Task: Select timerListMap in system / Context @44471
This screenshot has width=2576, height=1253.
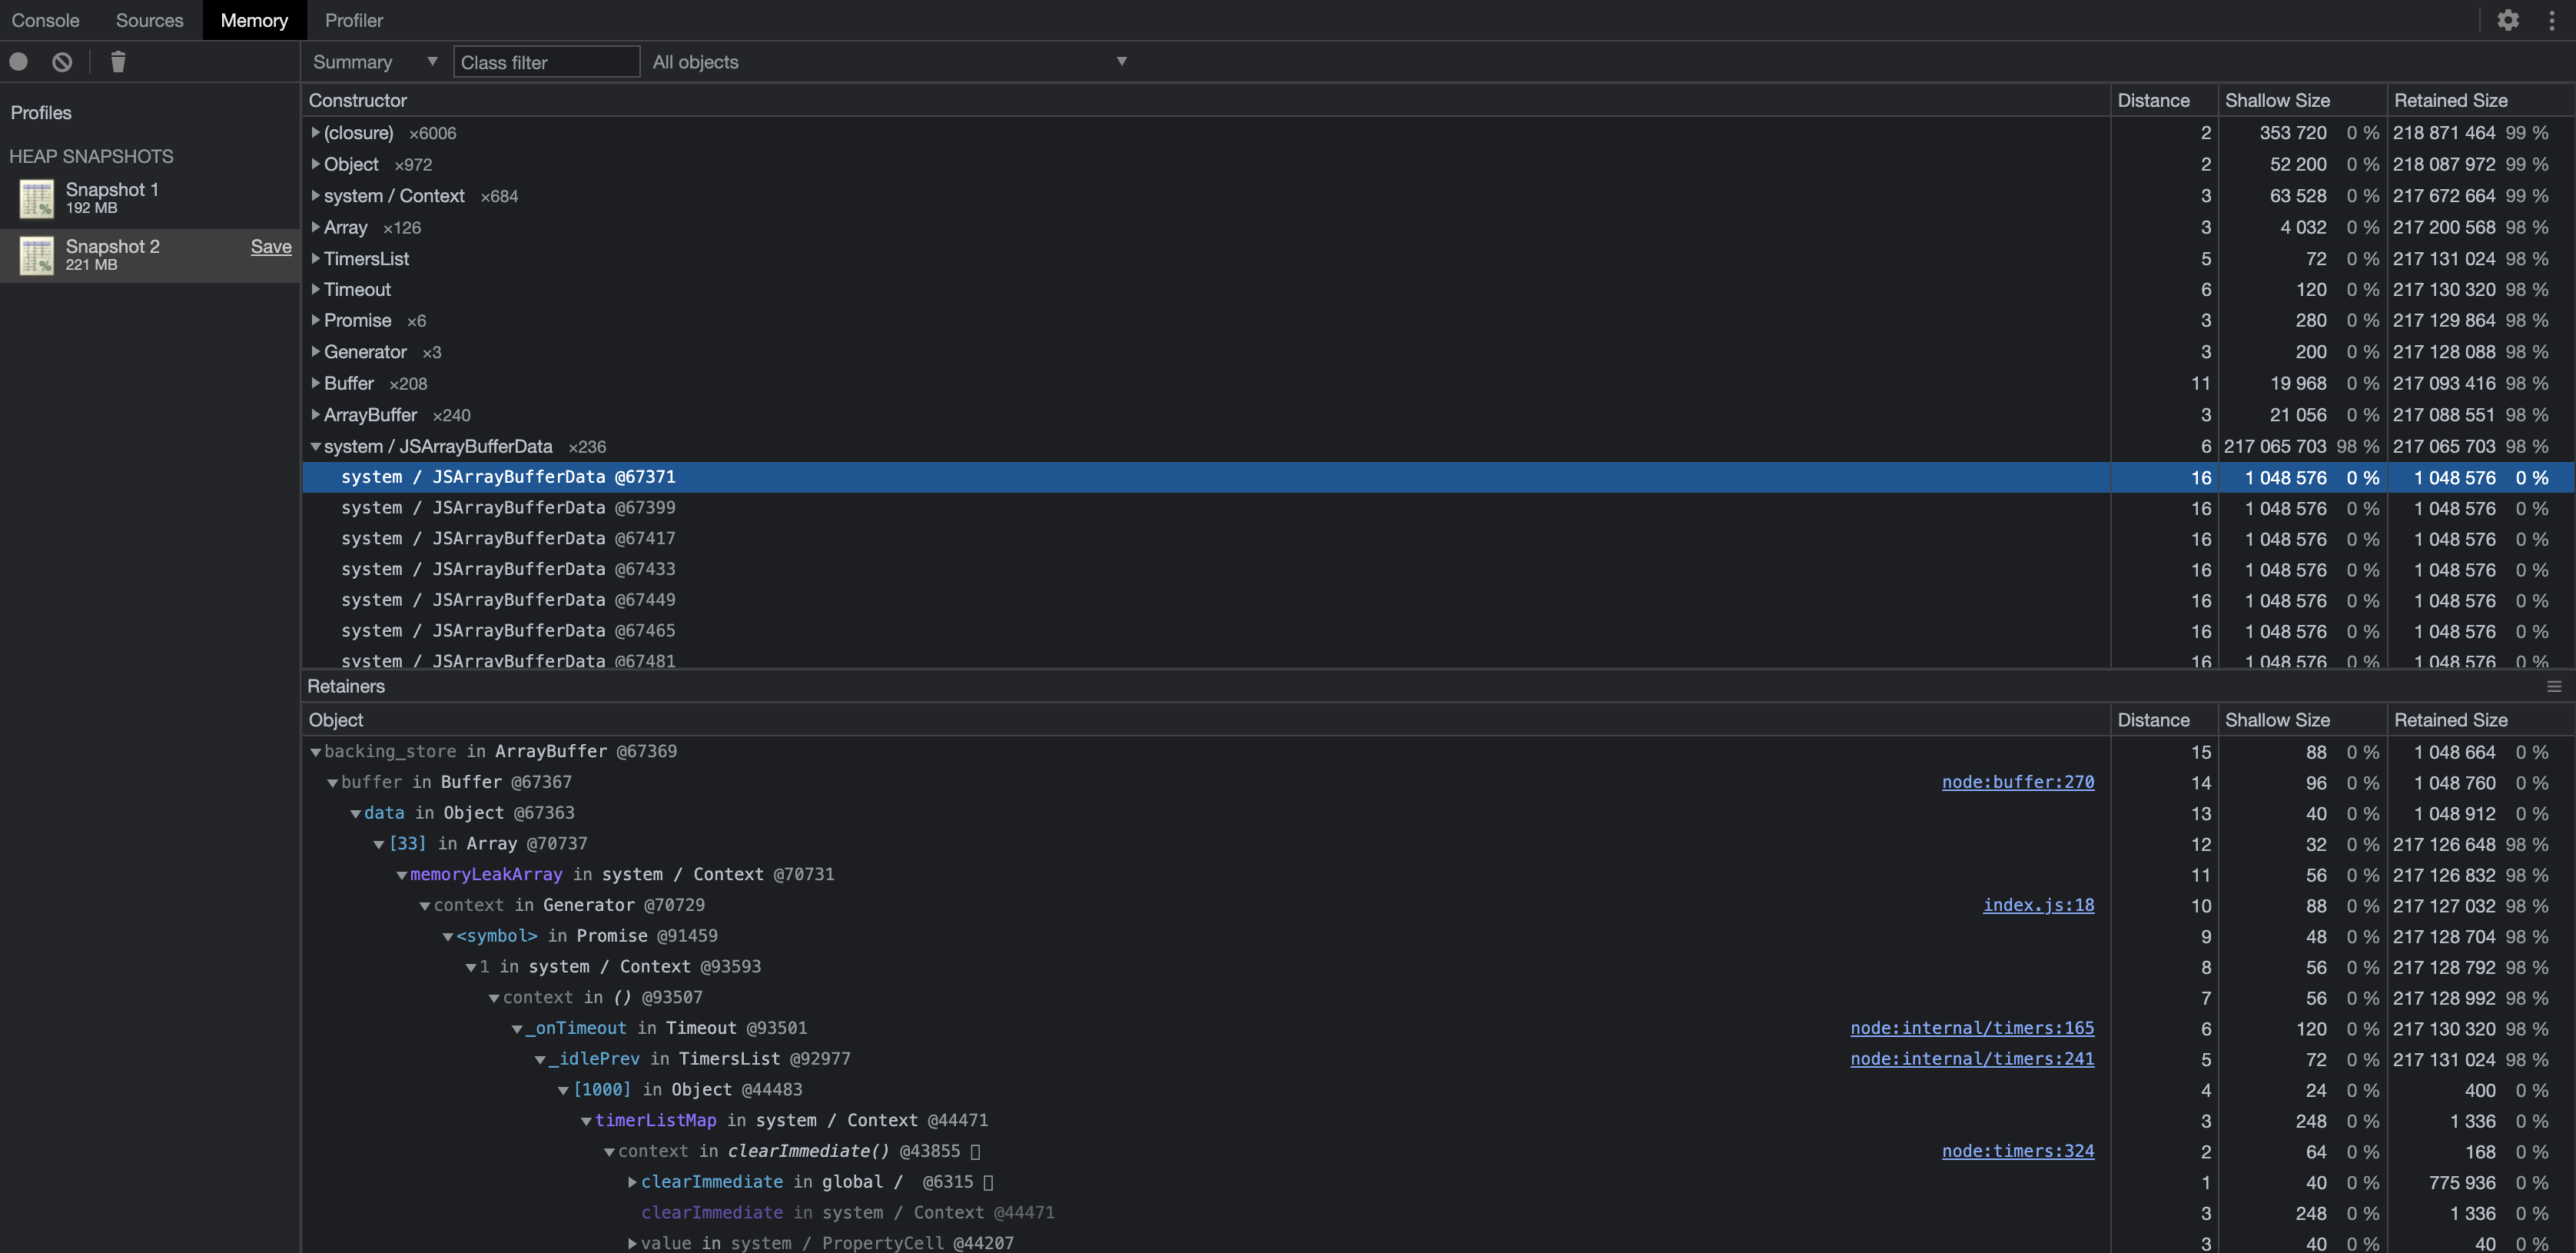Action: coord(1438,1121)
